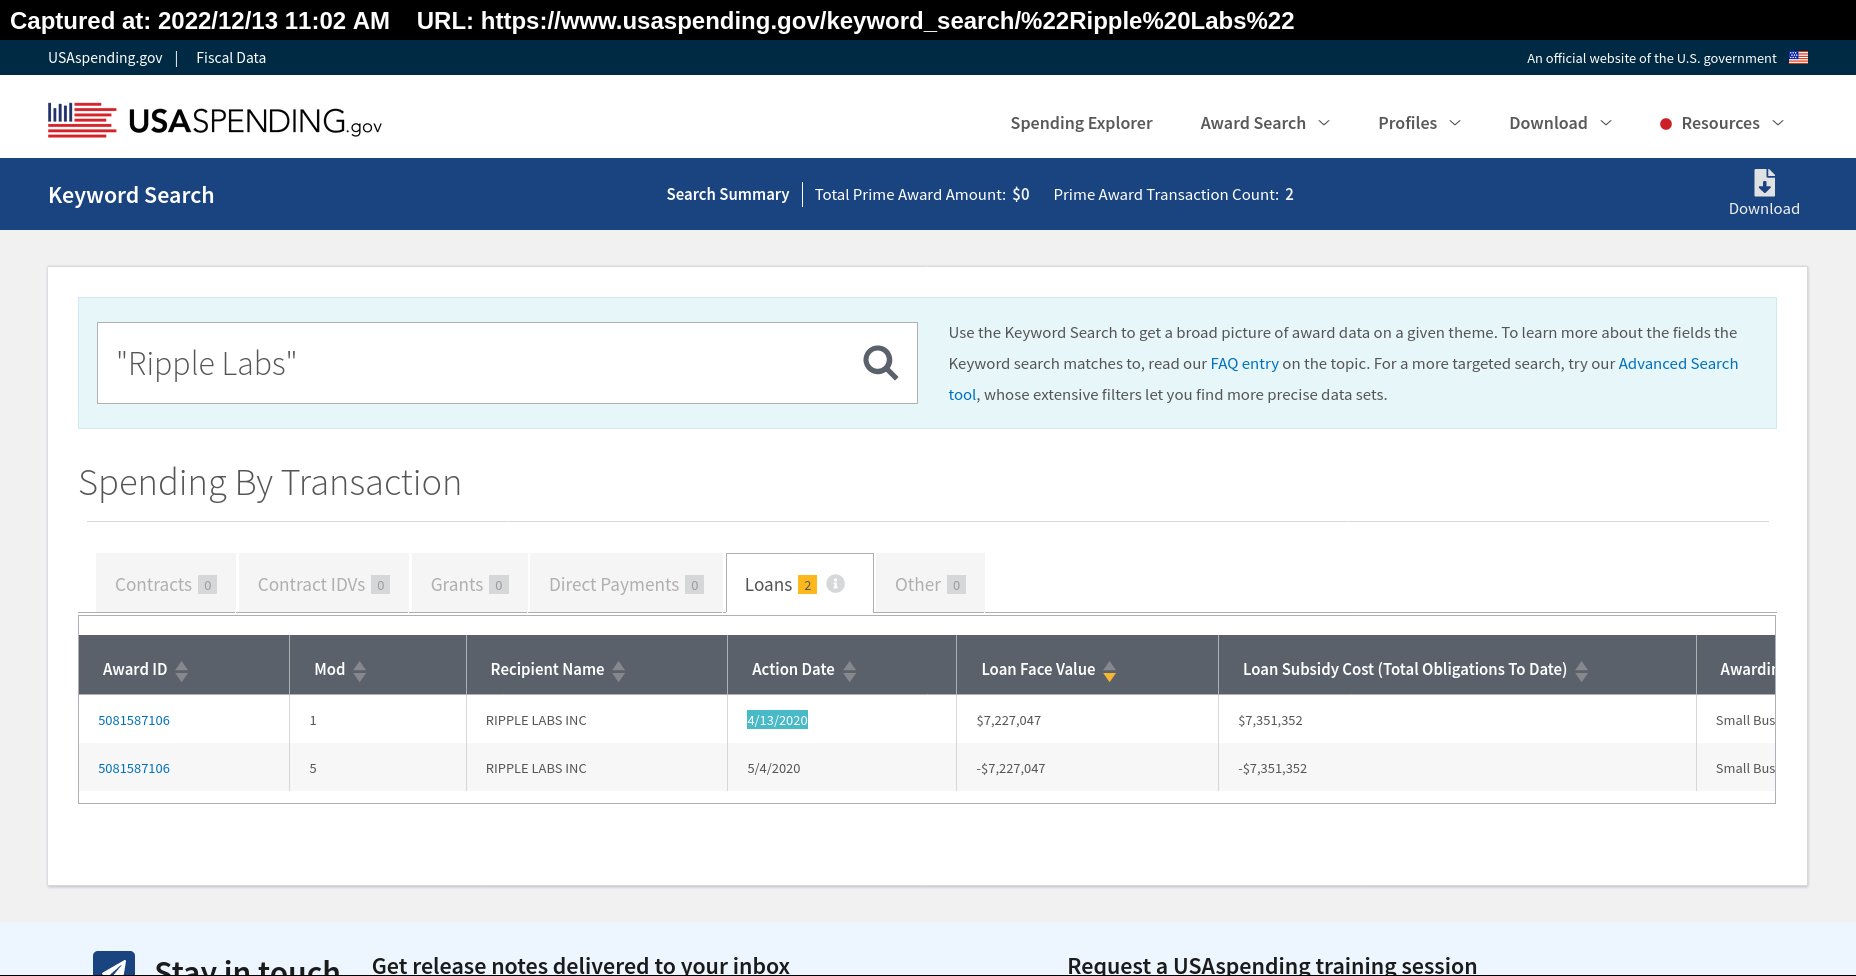Click the paper plane Stay in touch icon
Viewport: 1856px width, 976px height.
click(x=114, y=964)
